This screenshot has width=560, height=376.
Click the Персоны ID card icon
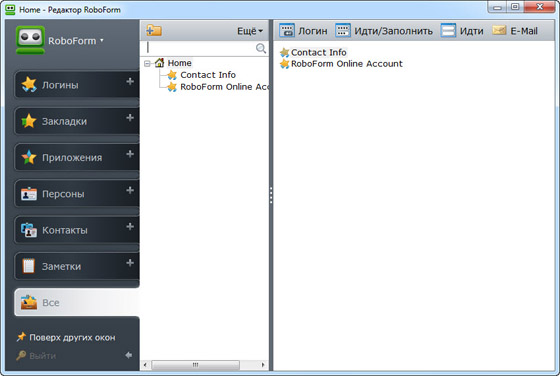coord(29,194)
